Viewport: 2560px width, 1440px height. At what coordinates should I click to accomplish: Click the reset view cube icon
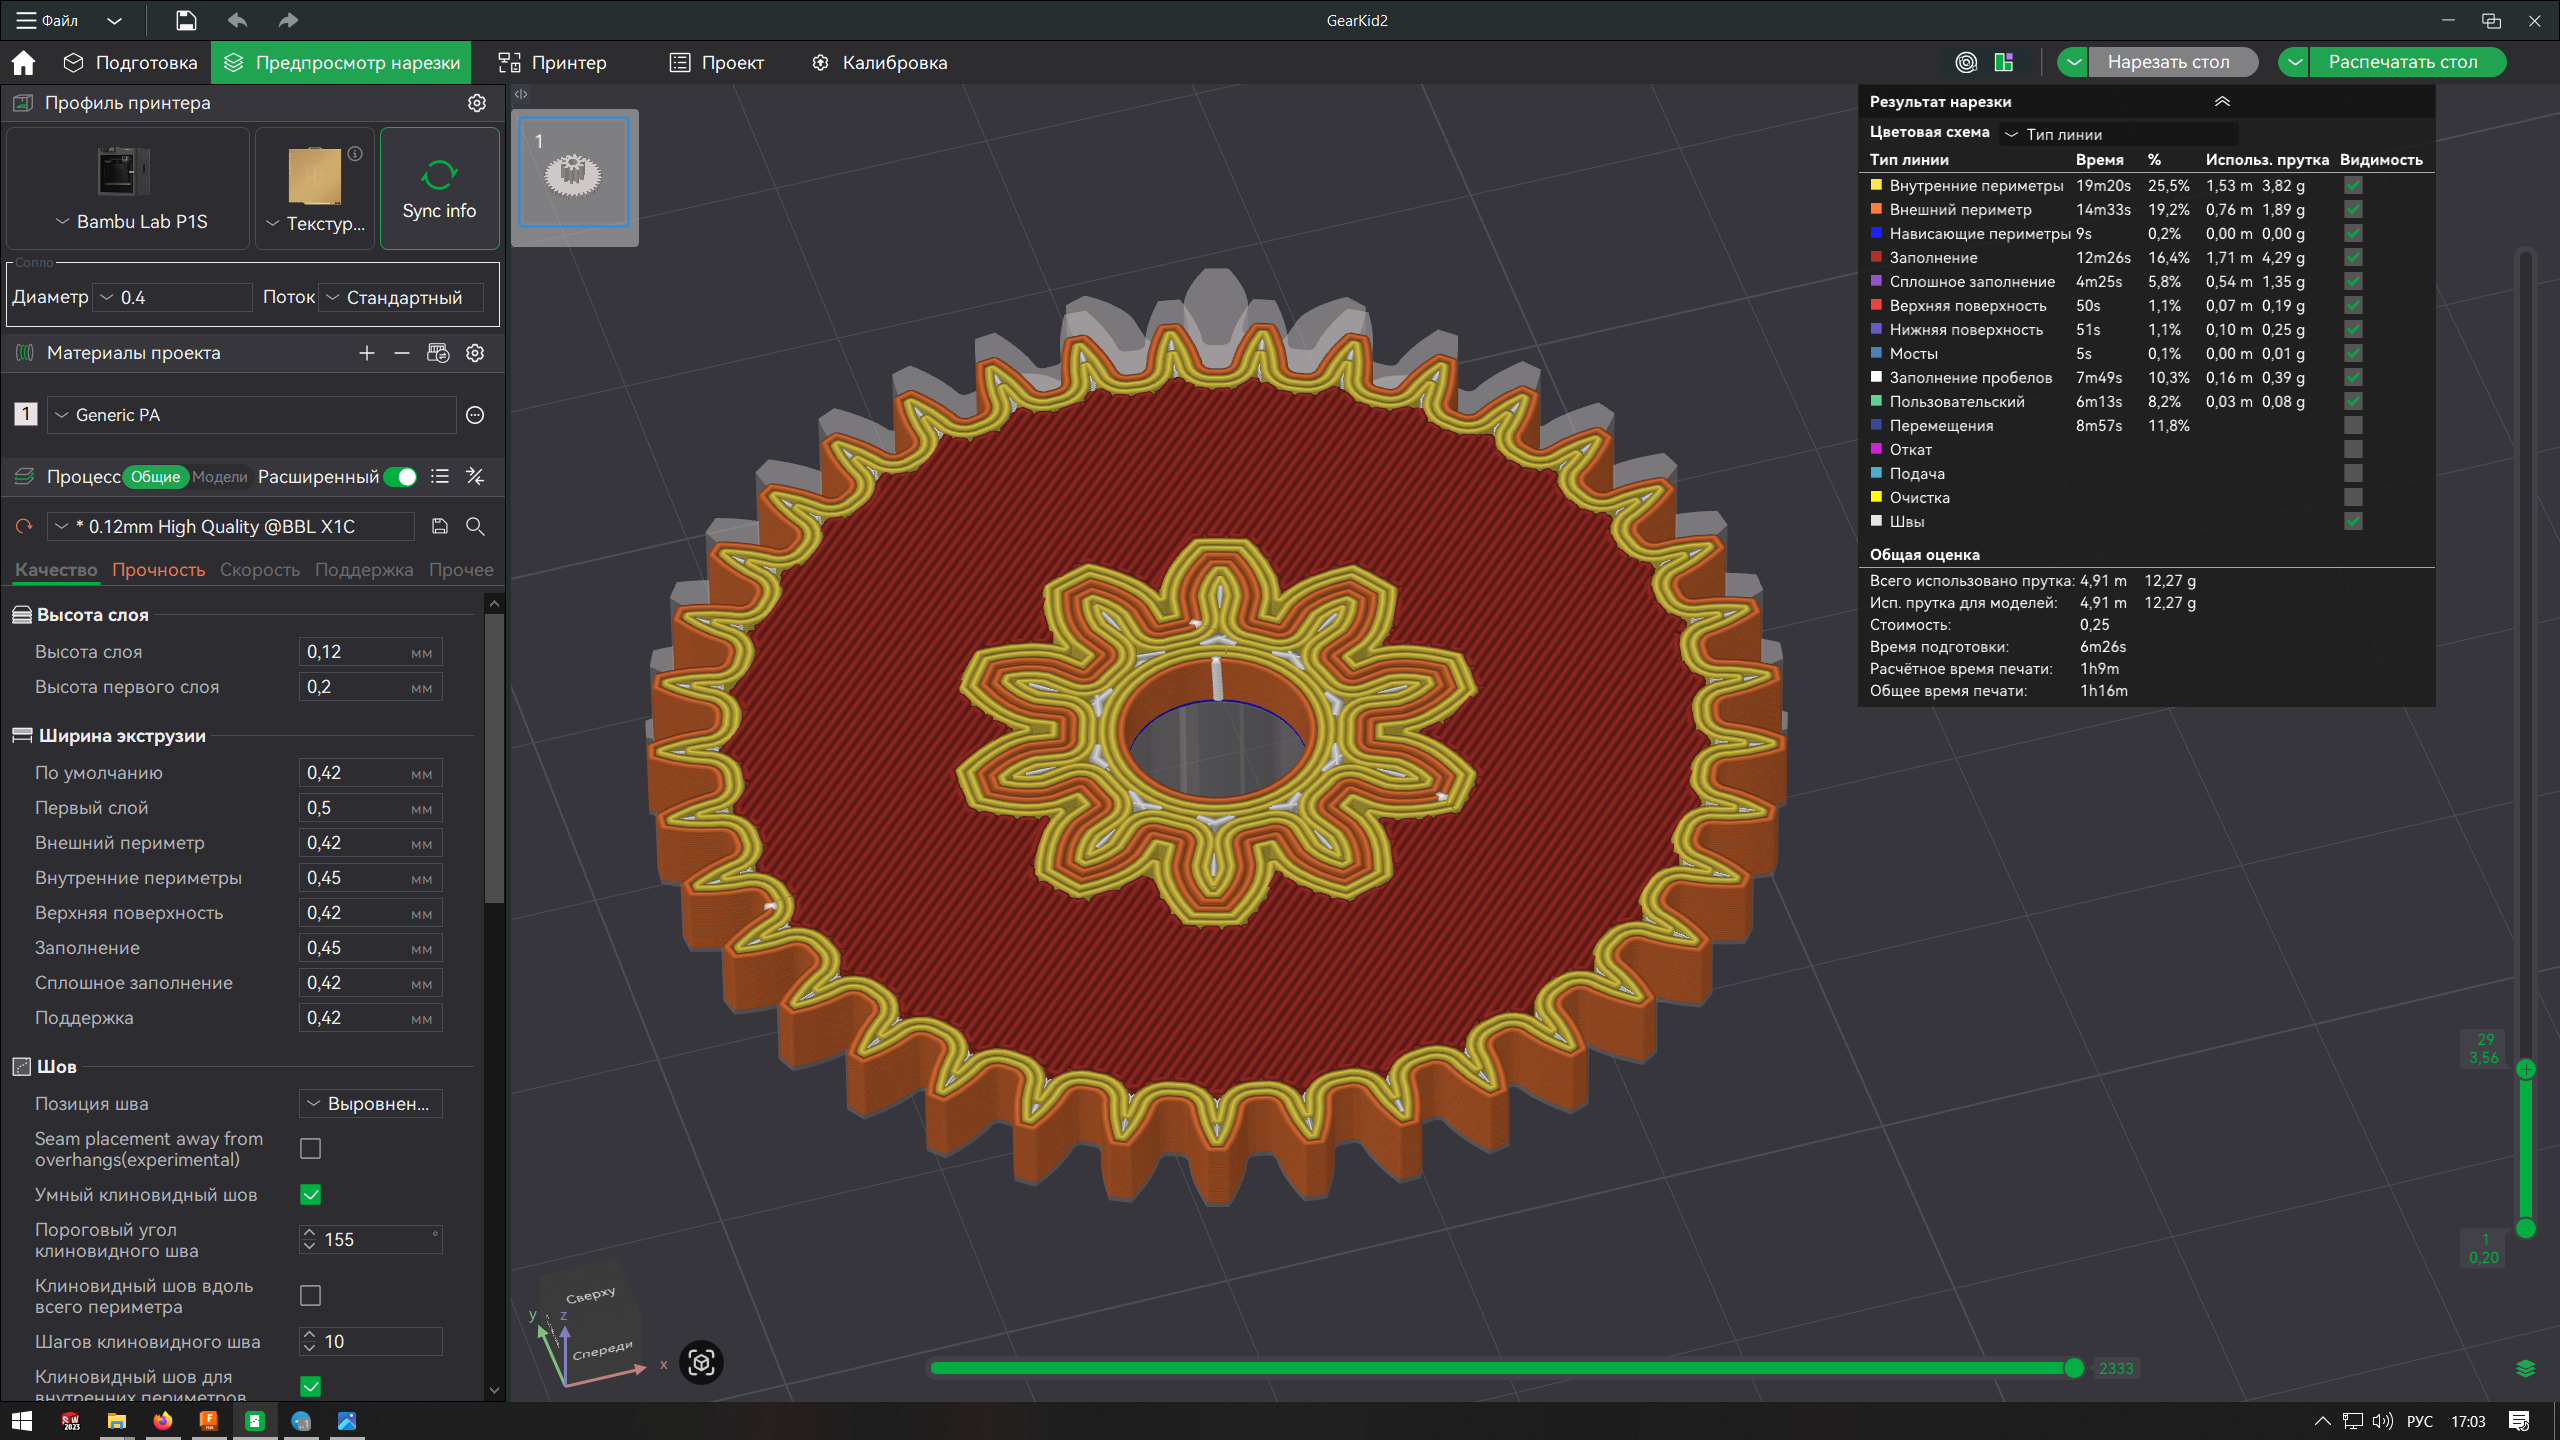[701, 1363]
